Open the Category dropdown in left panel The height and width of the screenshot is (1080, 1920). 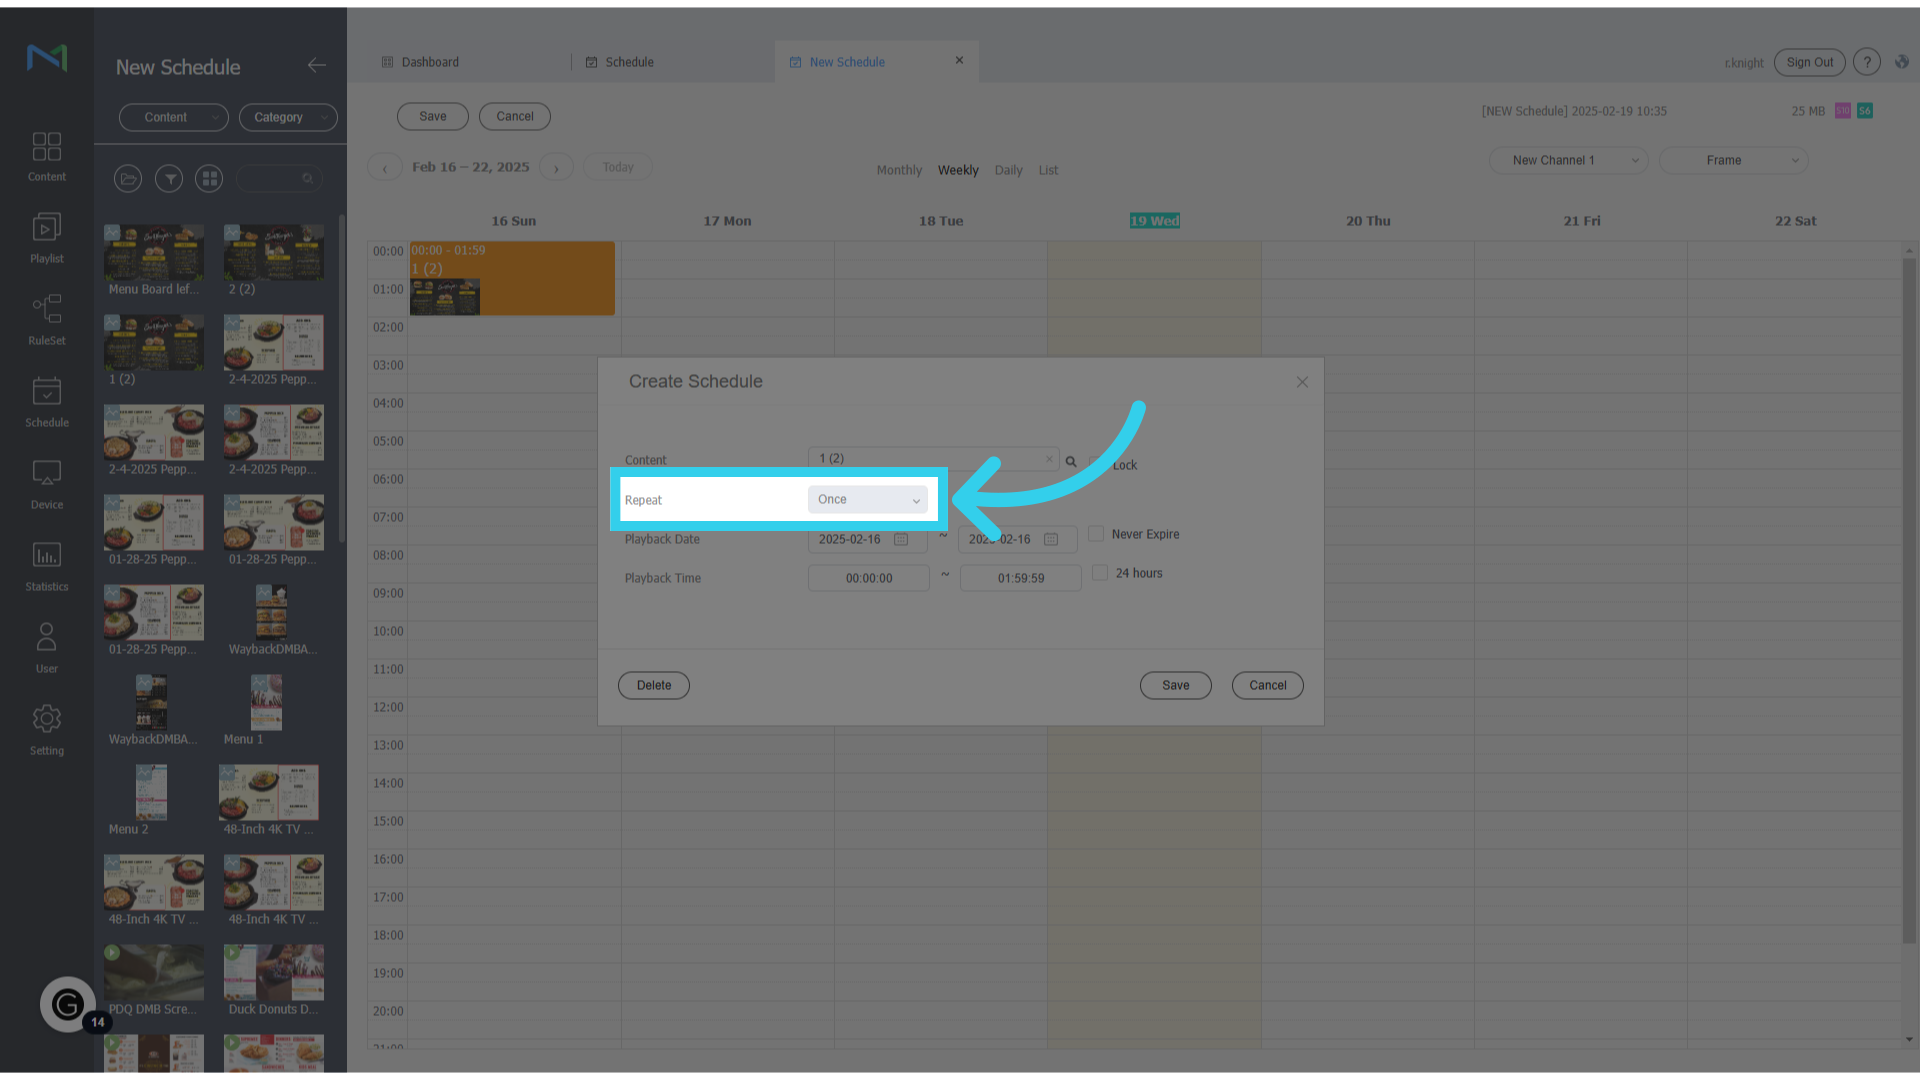pos(288,117)
